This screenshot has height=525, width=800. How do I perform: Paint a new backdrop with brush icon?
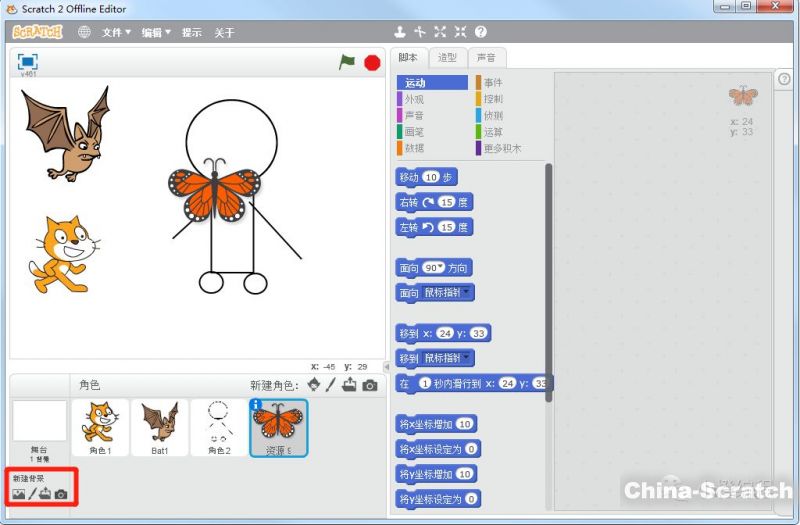pos(32,494)
